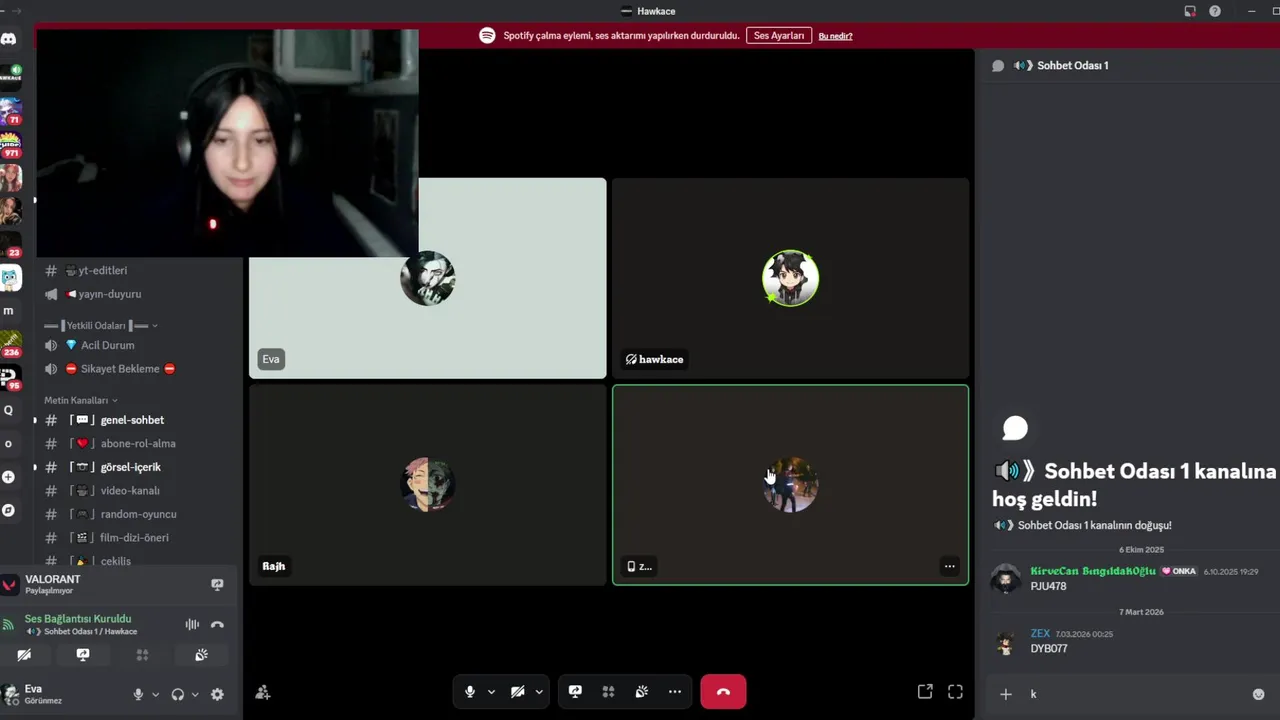
Task: Open the Bu nedir? link
Action: click(x=835, y=36)
